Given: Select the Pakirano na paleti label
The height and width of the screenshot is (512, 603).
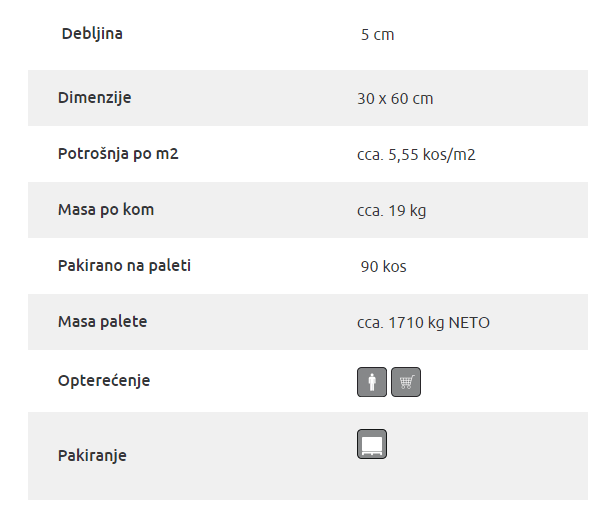Looking at the screenshot, I should [x=124, y=265].
